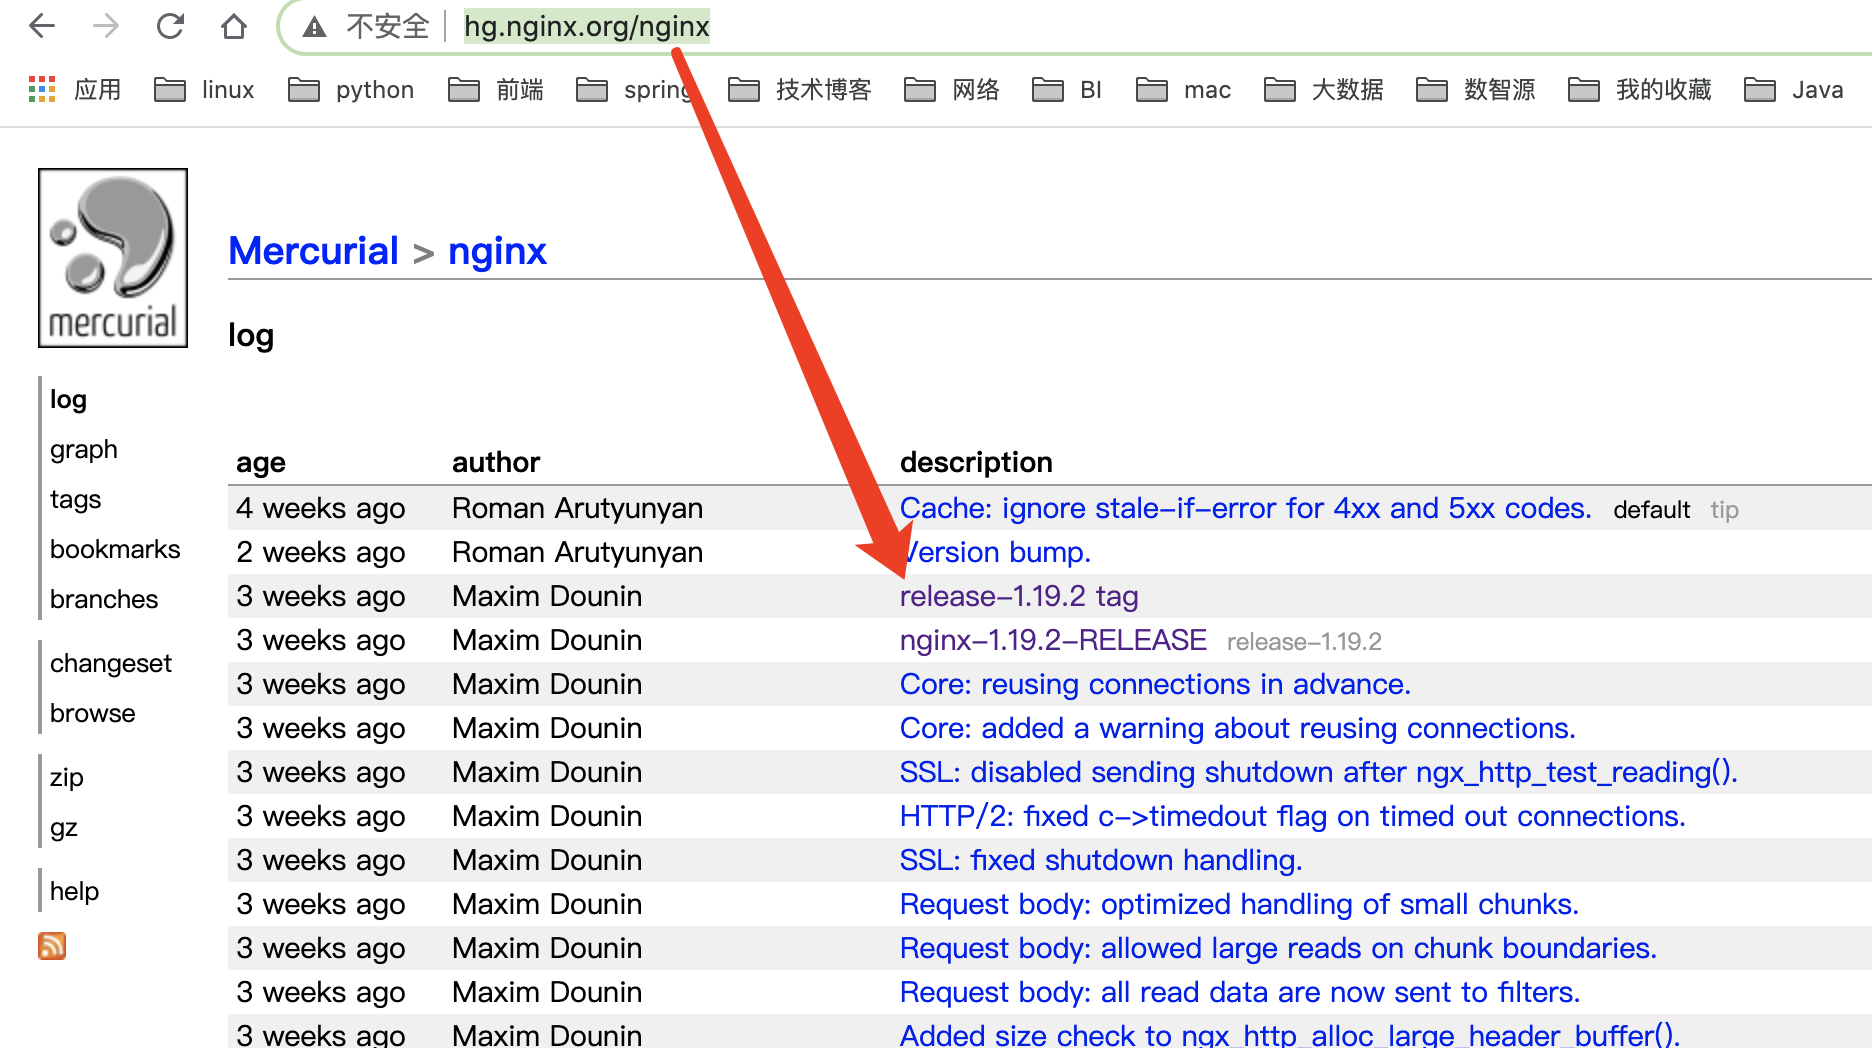
Task: Select tags in the sidebar menu
Action: pyautogui.click(x=76, y=500)
